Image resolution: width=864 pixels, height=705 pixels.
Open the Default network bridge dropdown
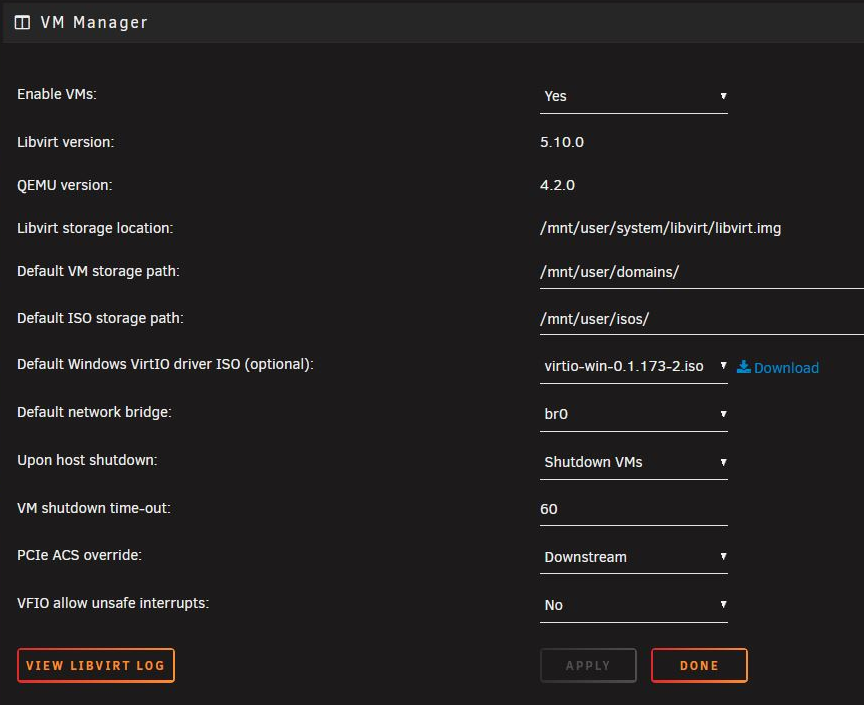[x=634, y=414]
